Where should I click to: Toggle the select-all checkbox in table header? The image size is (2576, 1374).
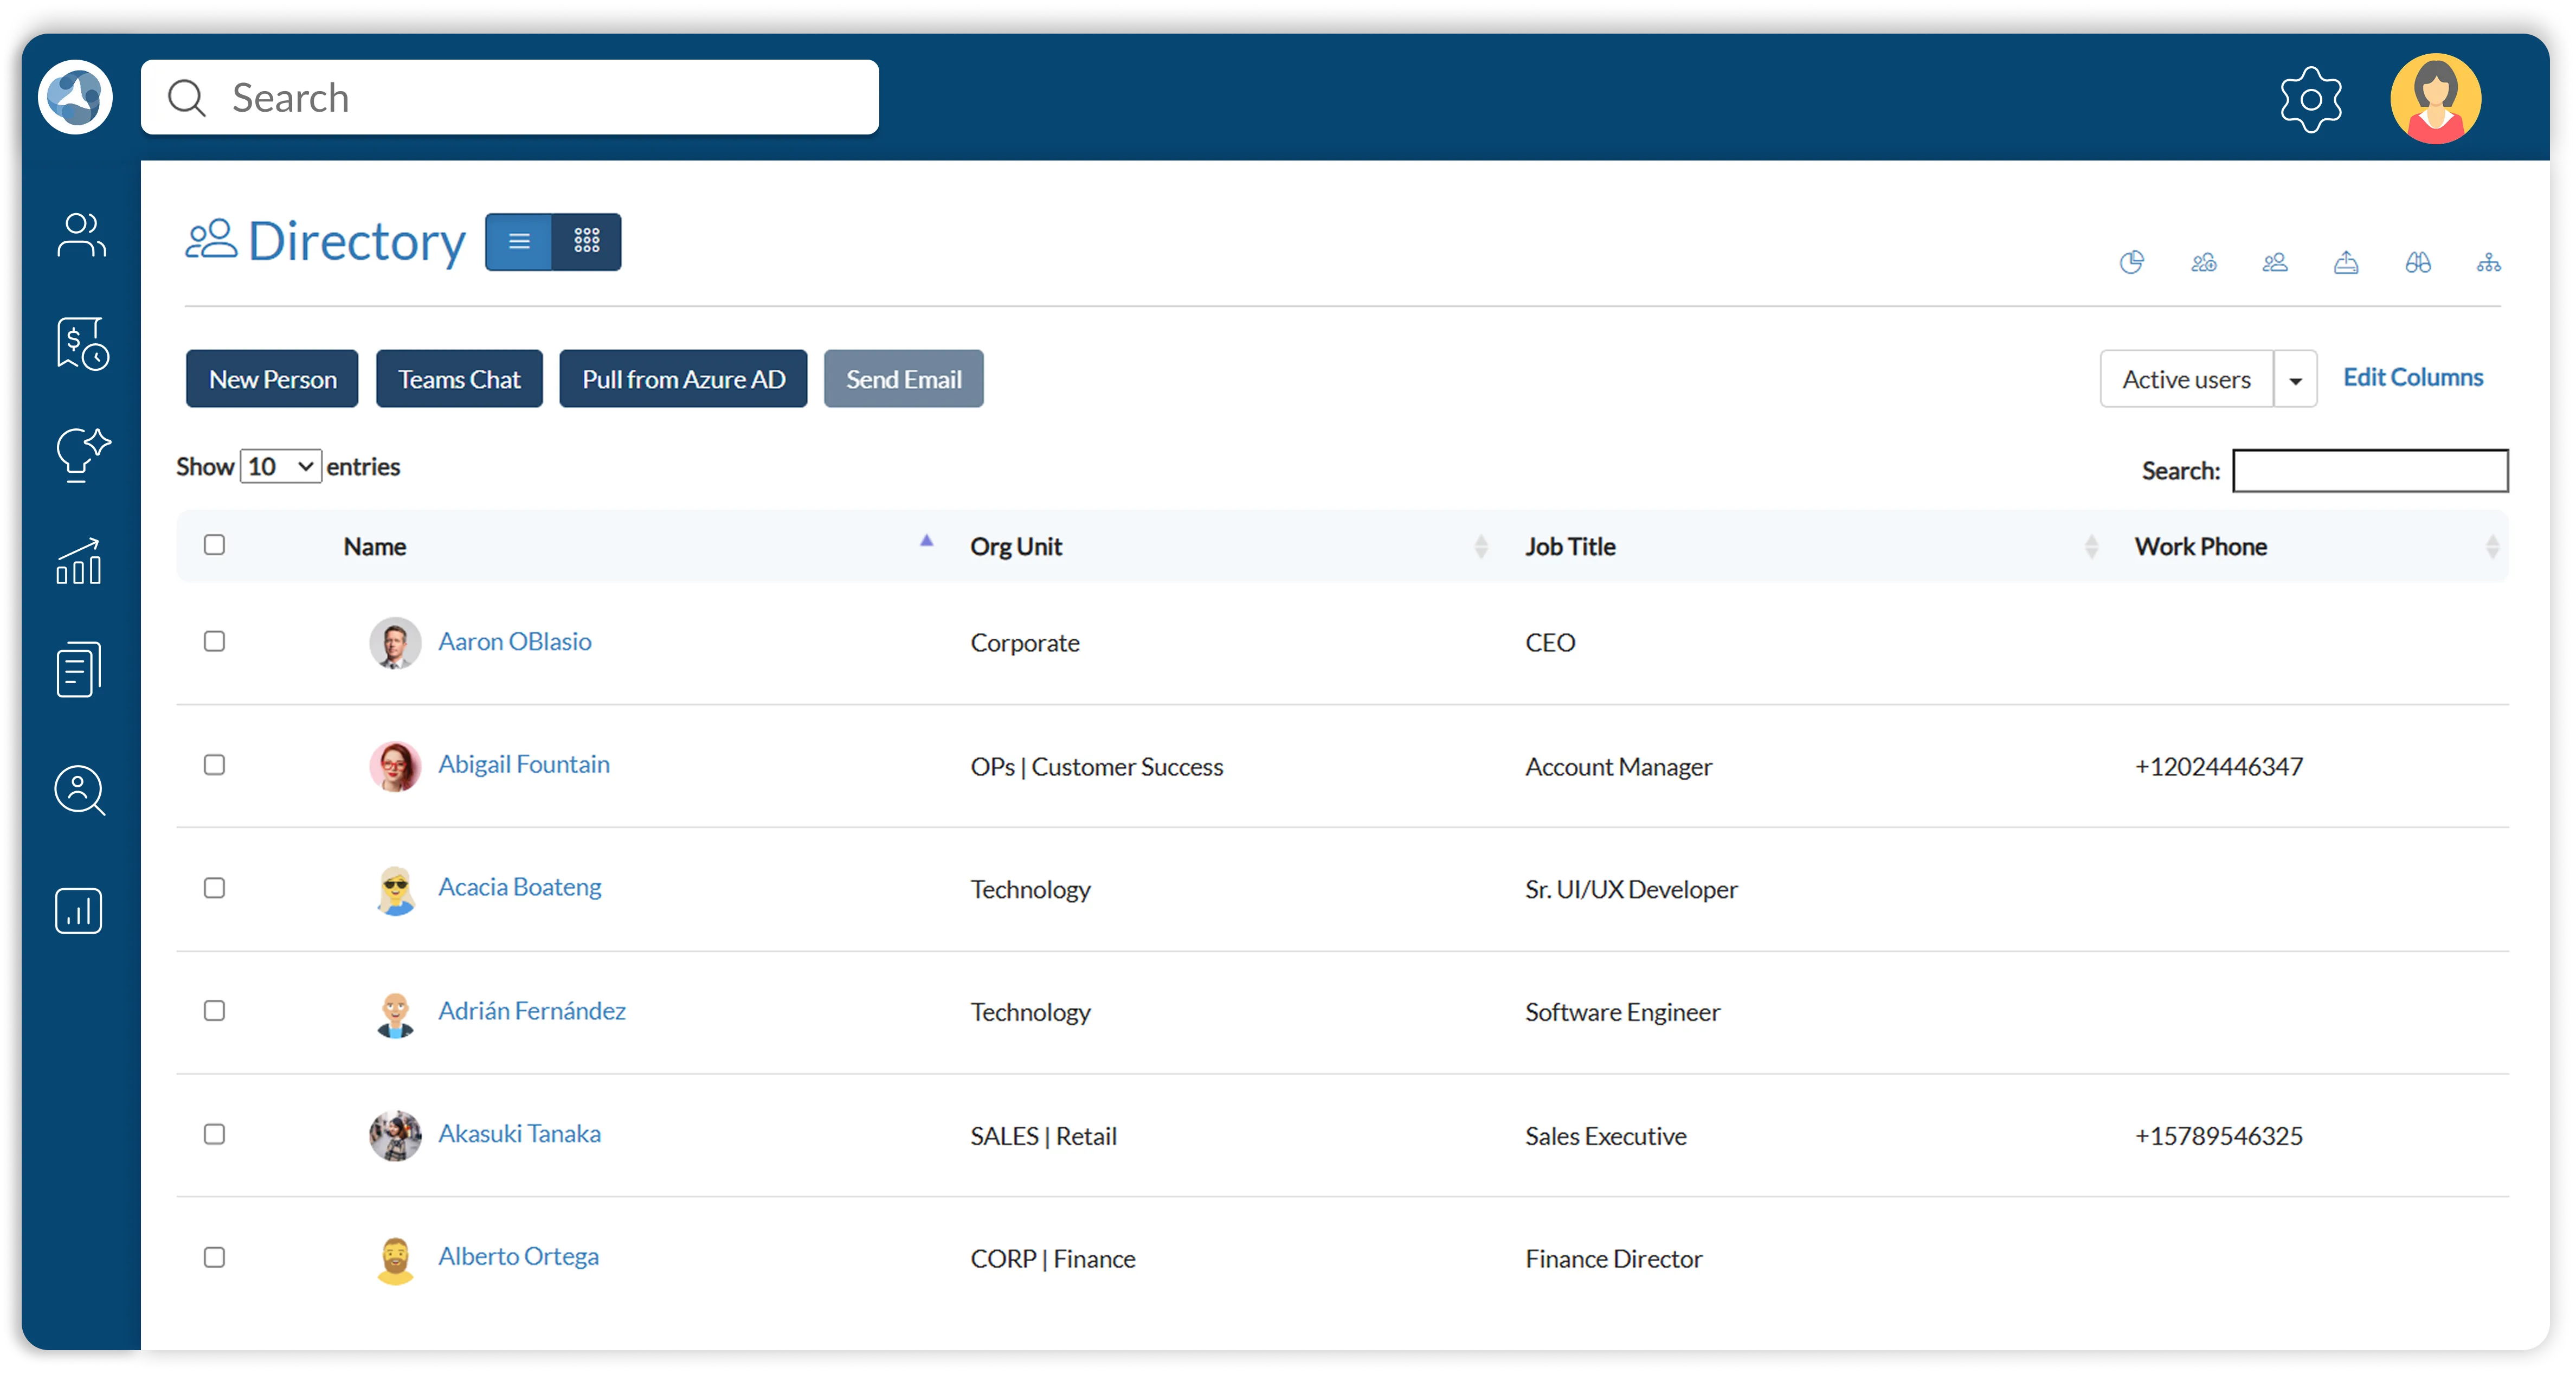[x=214, y=544]
